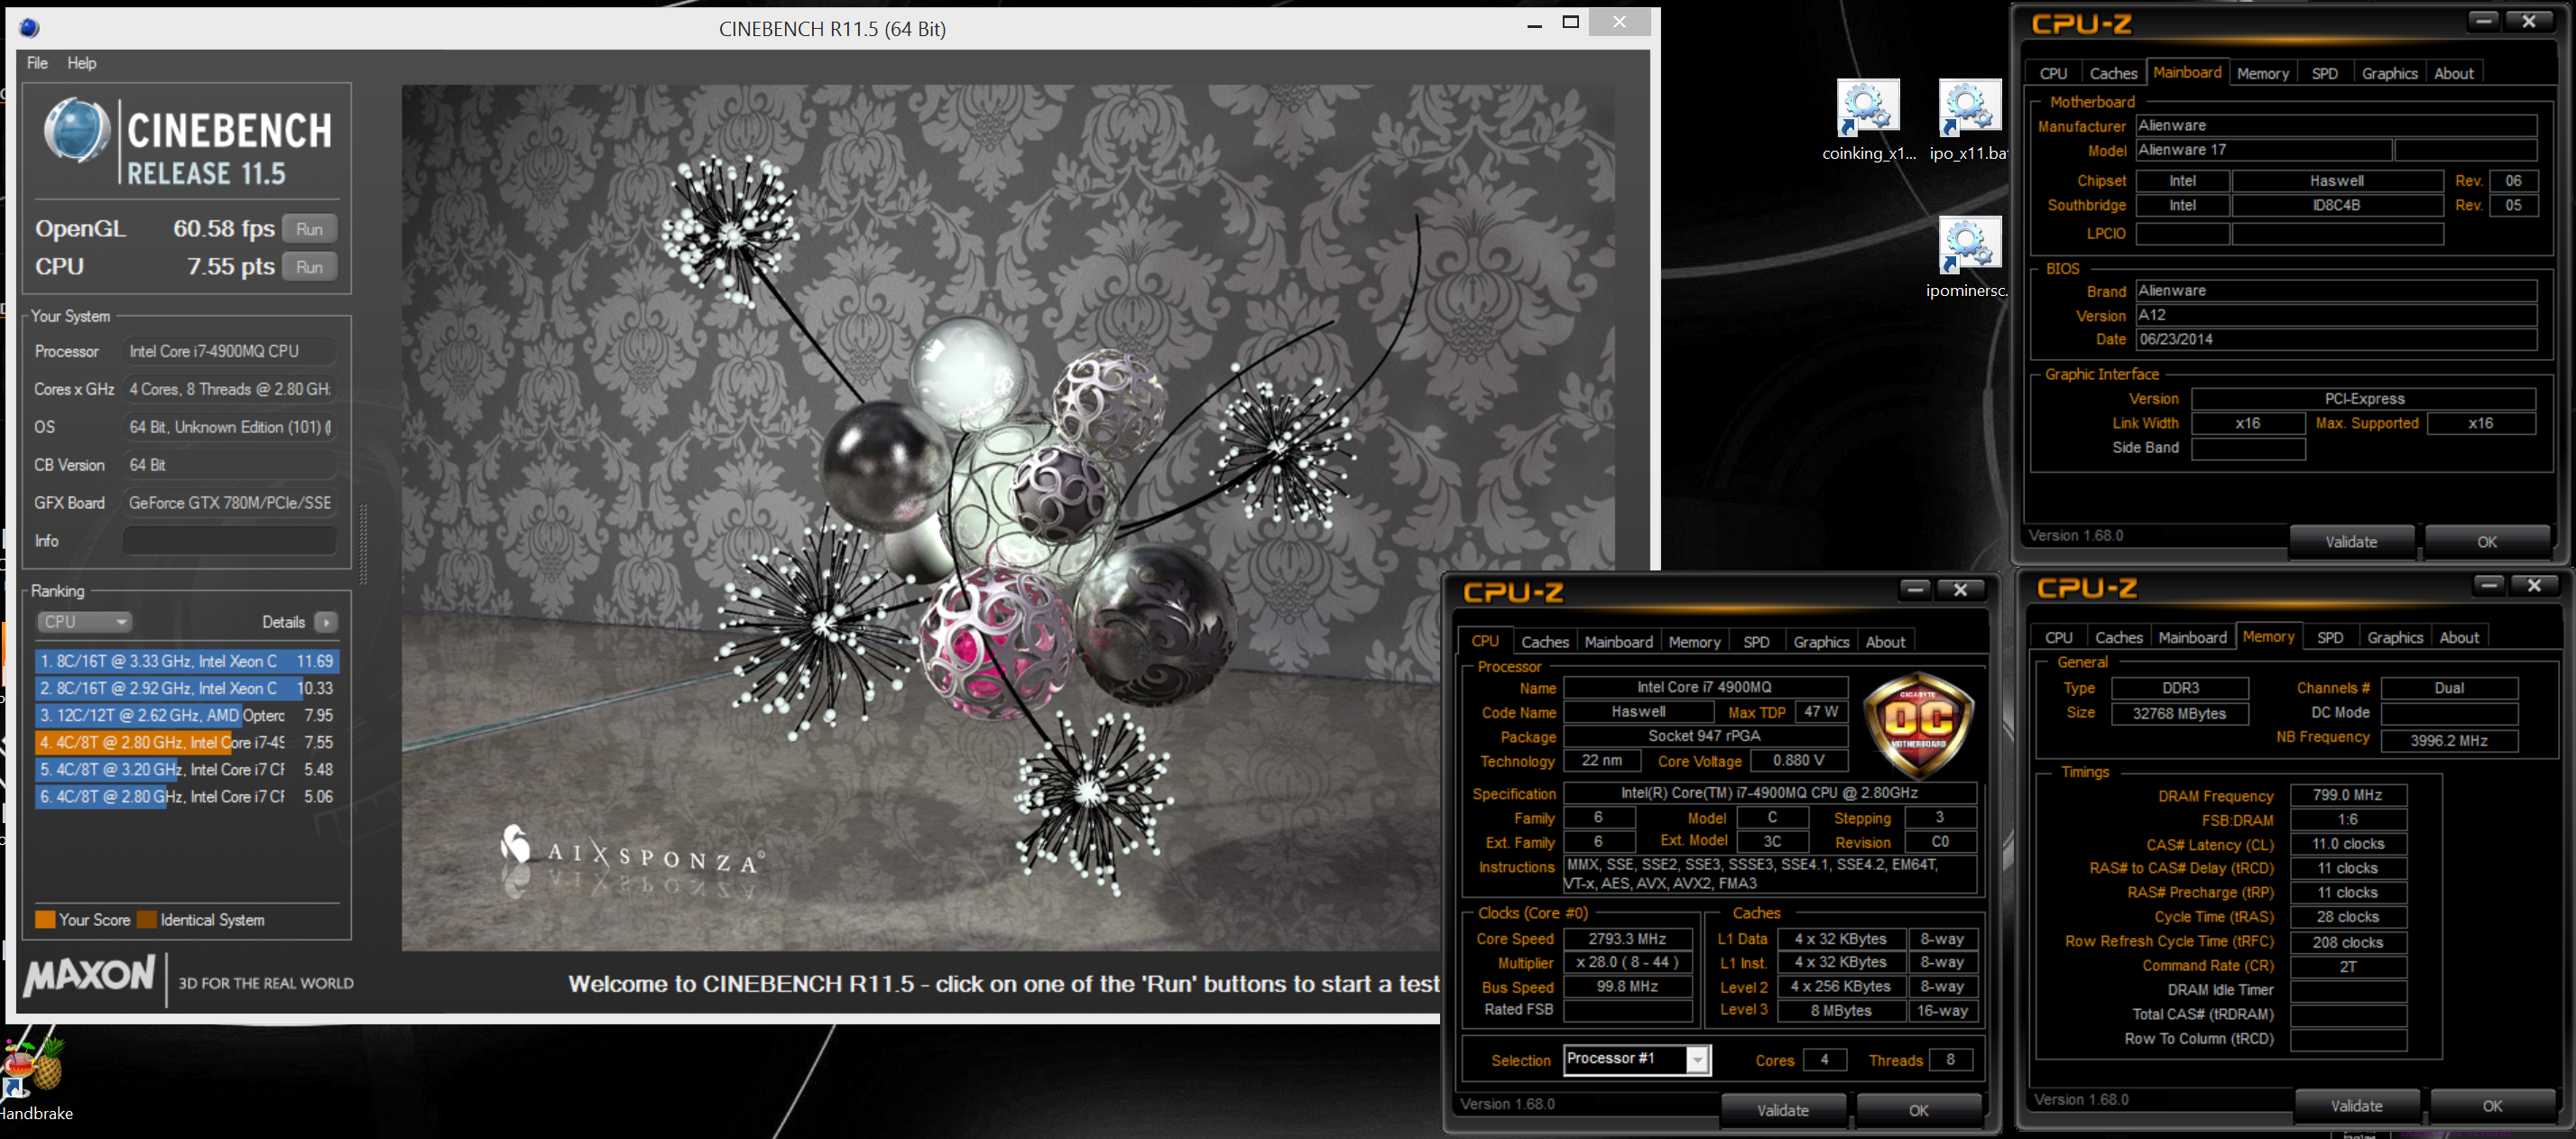Click the Details arrow in Ranking panel

[x=326, y=622]
